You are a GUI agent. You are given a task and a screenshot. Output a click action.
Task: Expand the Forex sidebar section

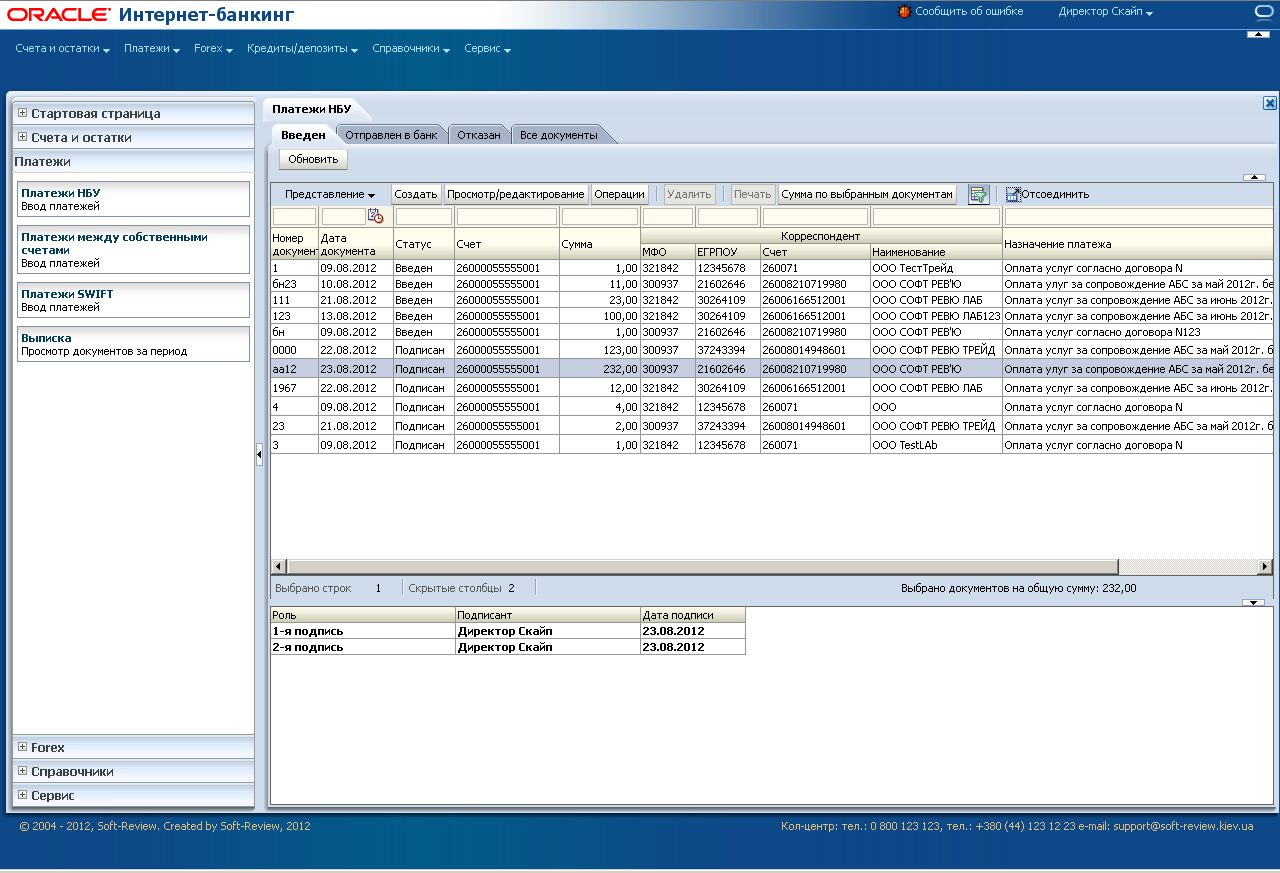point(22,747)
